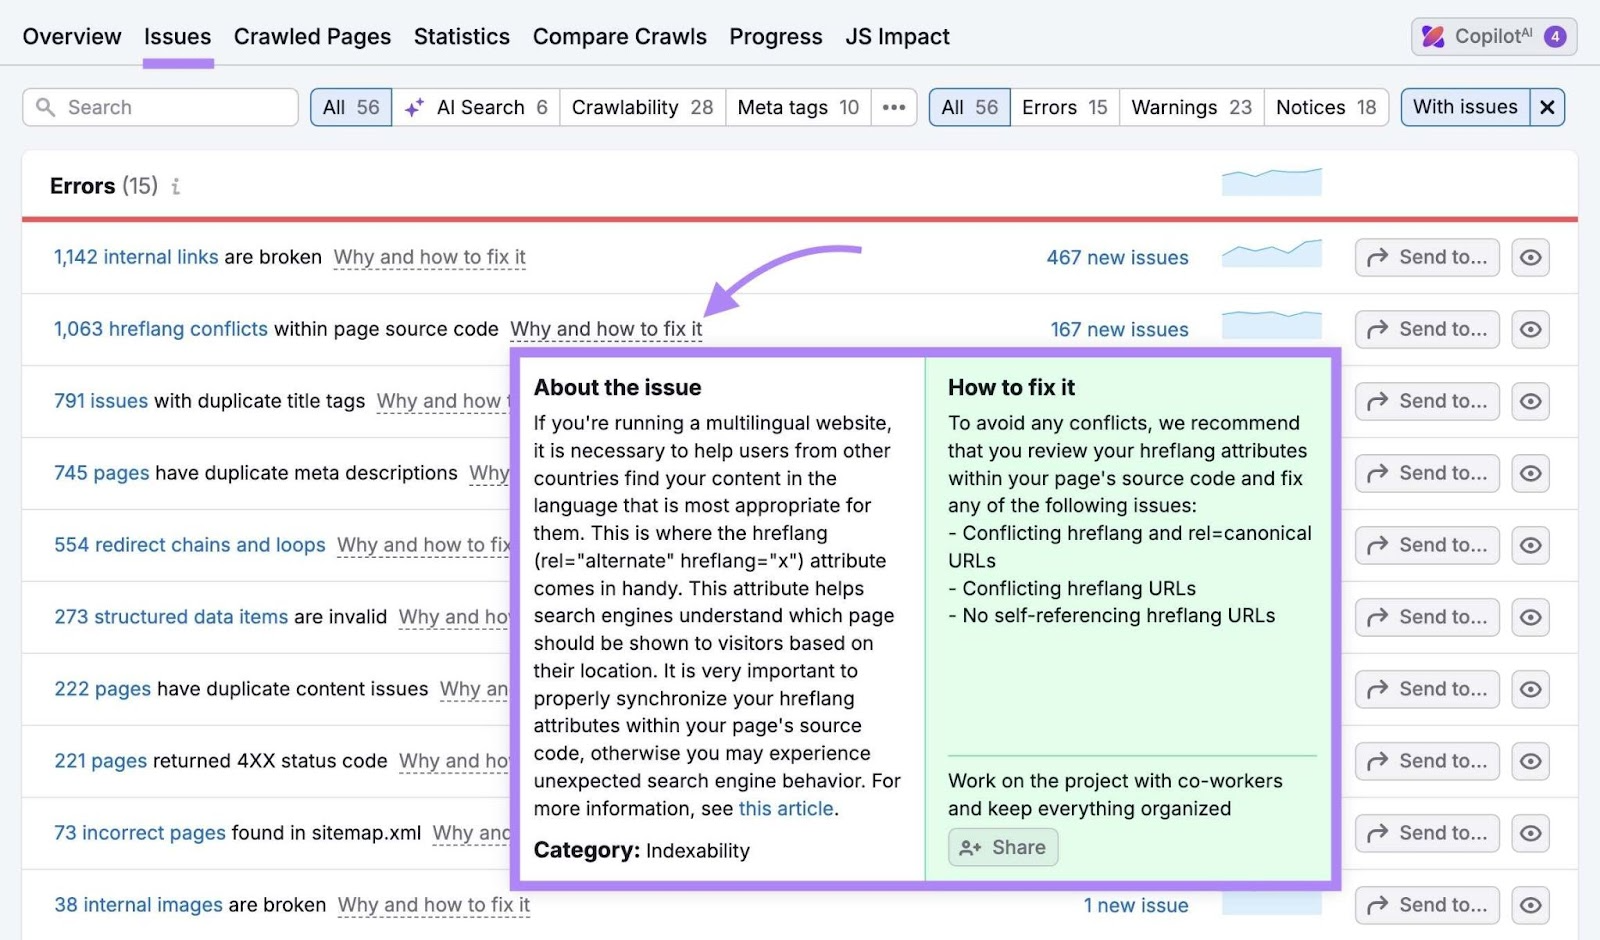Filter issues by Errors 15
1600x940 pixels.
tap(1063, 107)
